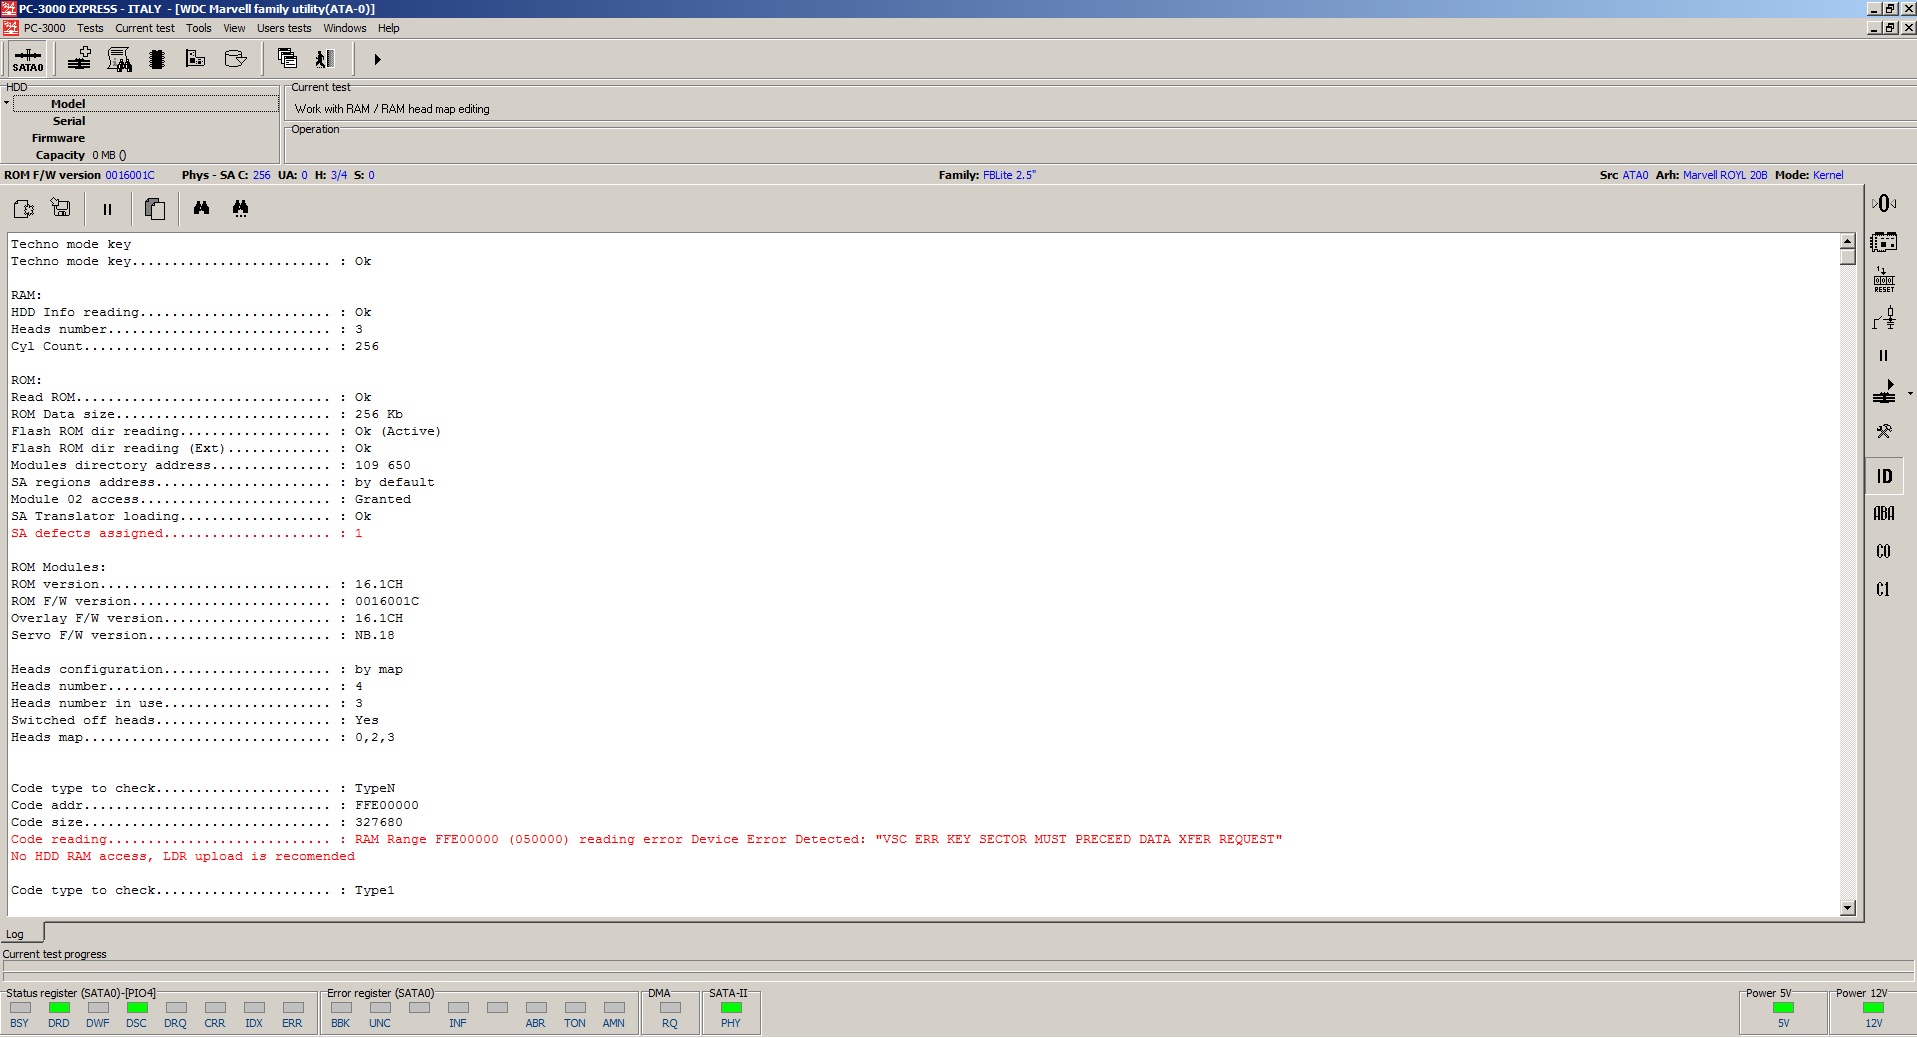Click the Family value FBLite 2.5"
The image size is (1917, 1038).
[1009, 175]
